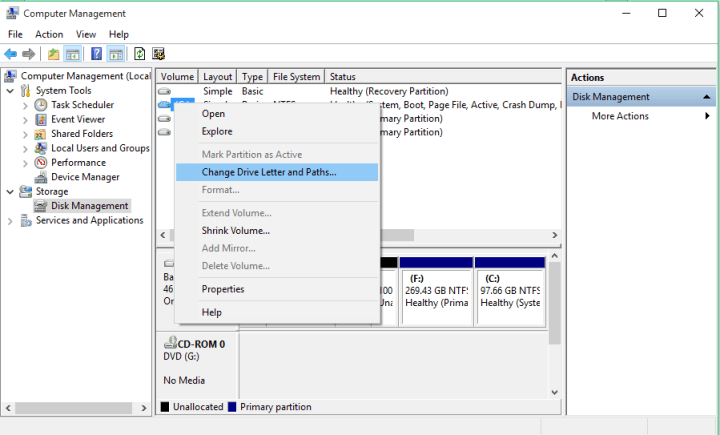Expand the Local Users and Groups node
The image size is (720, 435).
point(25,149)
